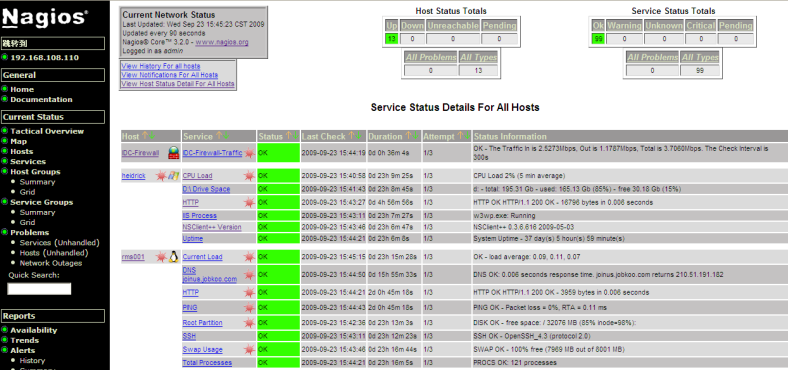Click the red burst icon beside Swap Usage
The image size is (789, 370).
tap(249, 349)
